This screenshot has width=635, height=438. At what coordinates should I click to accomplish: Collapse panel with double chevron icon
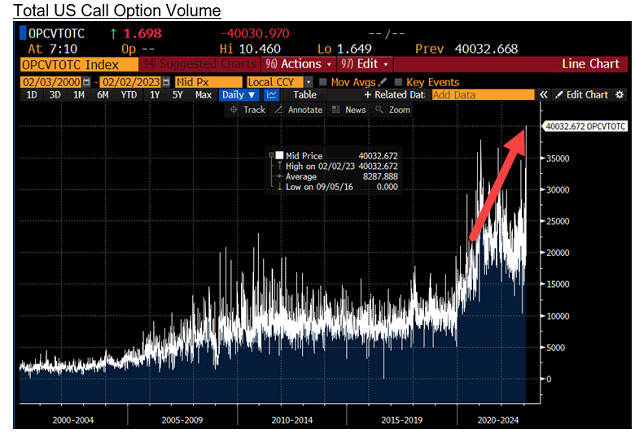tap(543, 95)
